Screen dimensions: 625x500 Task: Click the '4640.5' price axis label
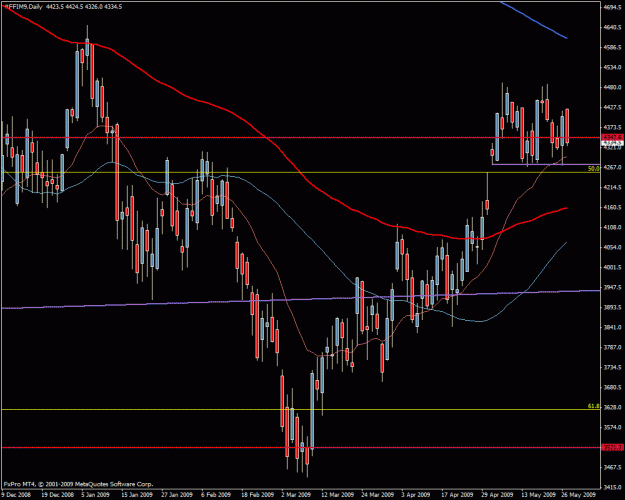(613, 27)
